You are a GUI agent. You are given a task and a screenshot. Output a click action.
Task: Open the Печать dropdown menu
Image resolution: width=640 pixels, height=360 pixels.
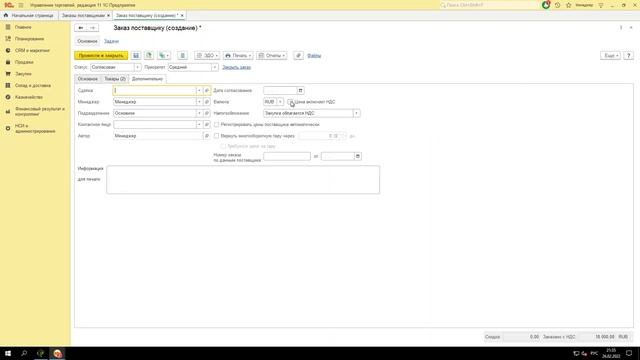tap(238, 56)
